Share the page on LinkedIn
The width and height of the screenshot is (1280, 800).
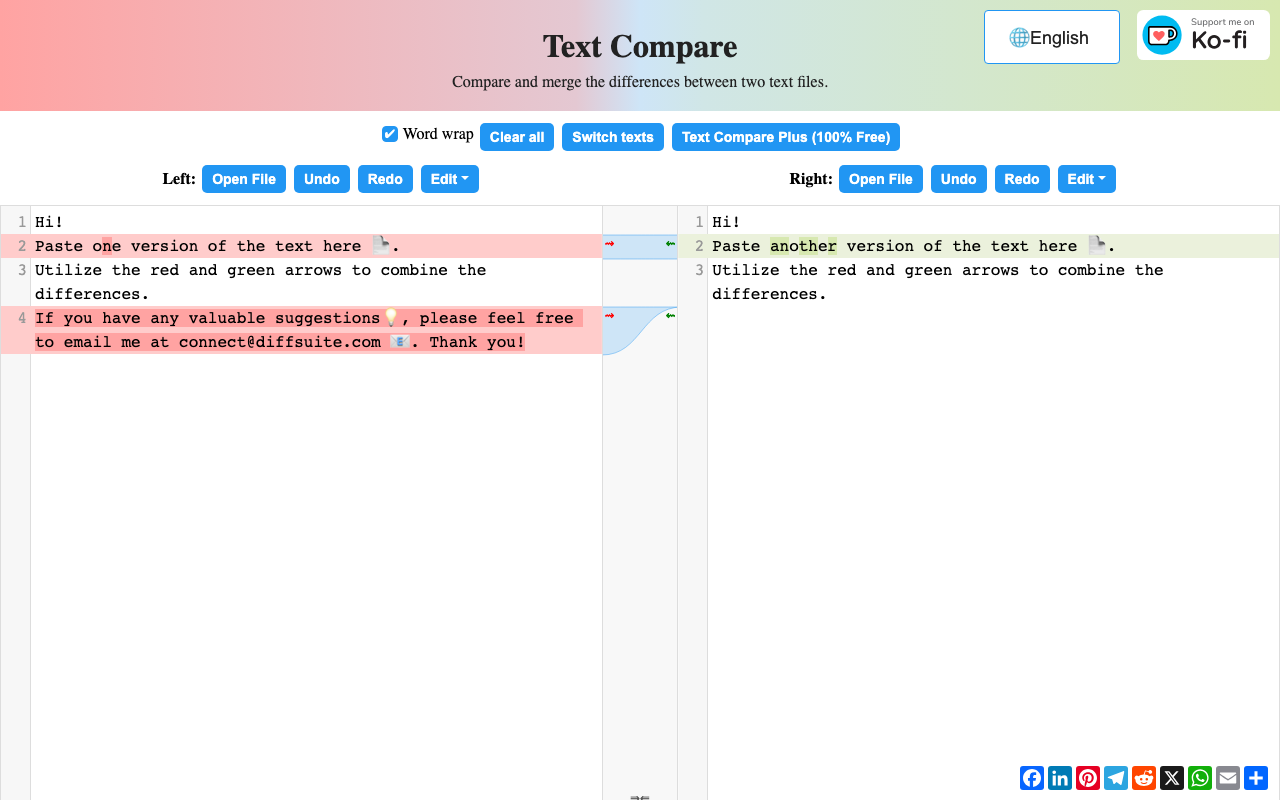click(x=1060, y=778)
